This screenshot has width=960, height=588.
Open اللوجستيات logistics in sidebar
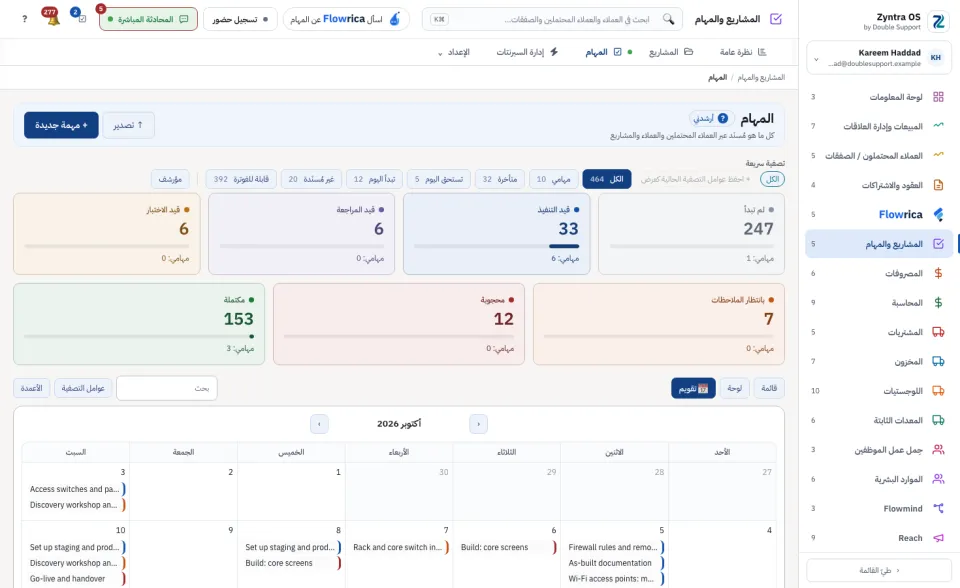coord(878,391)
